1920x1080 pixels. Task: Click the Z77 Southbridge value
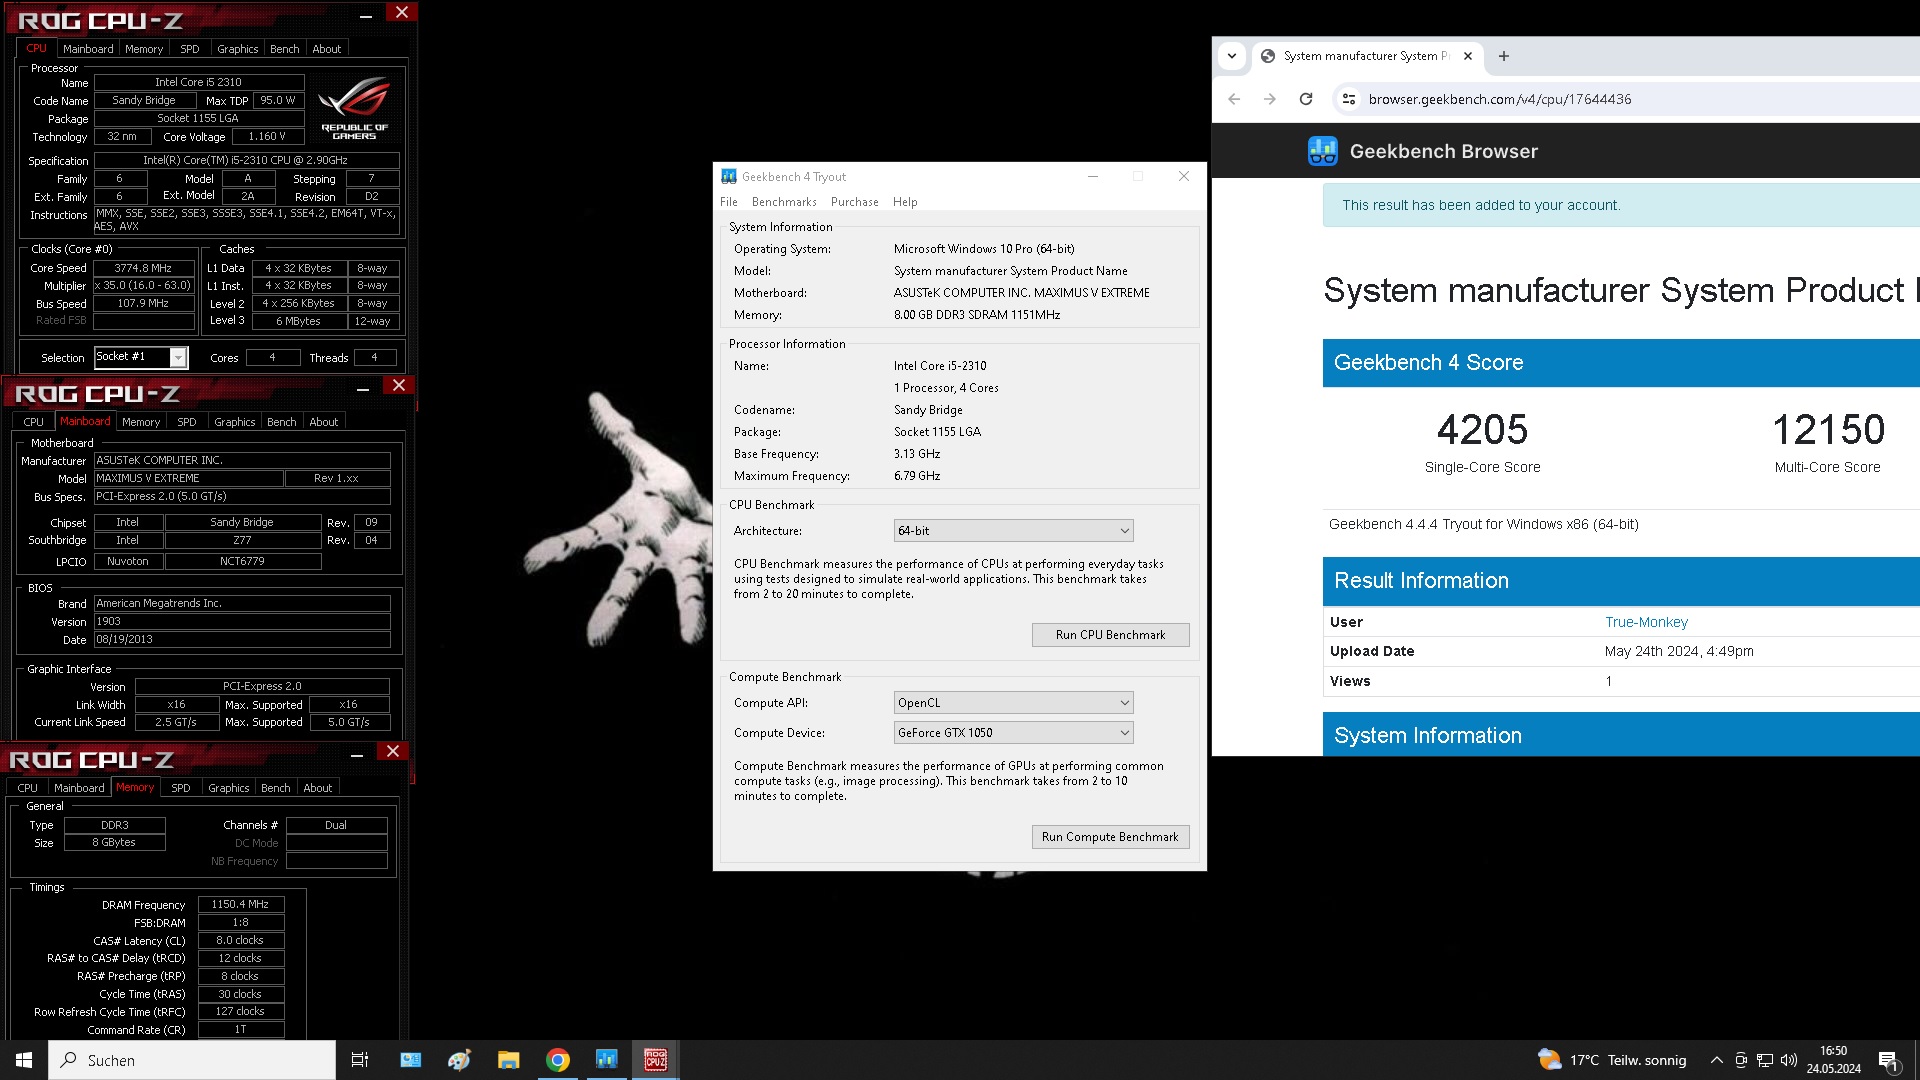pos(242,540)
